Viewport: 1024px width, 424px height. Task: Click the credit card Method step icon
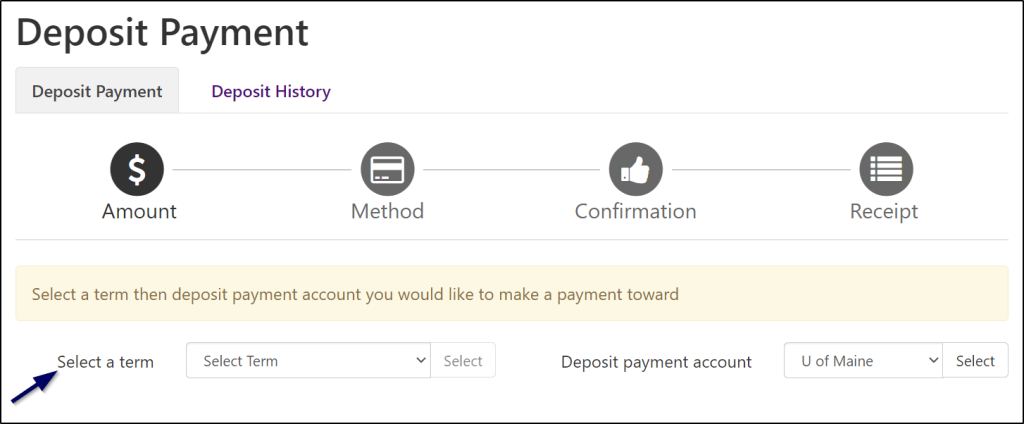pos(387,170)
